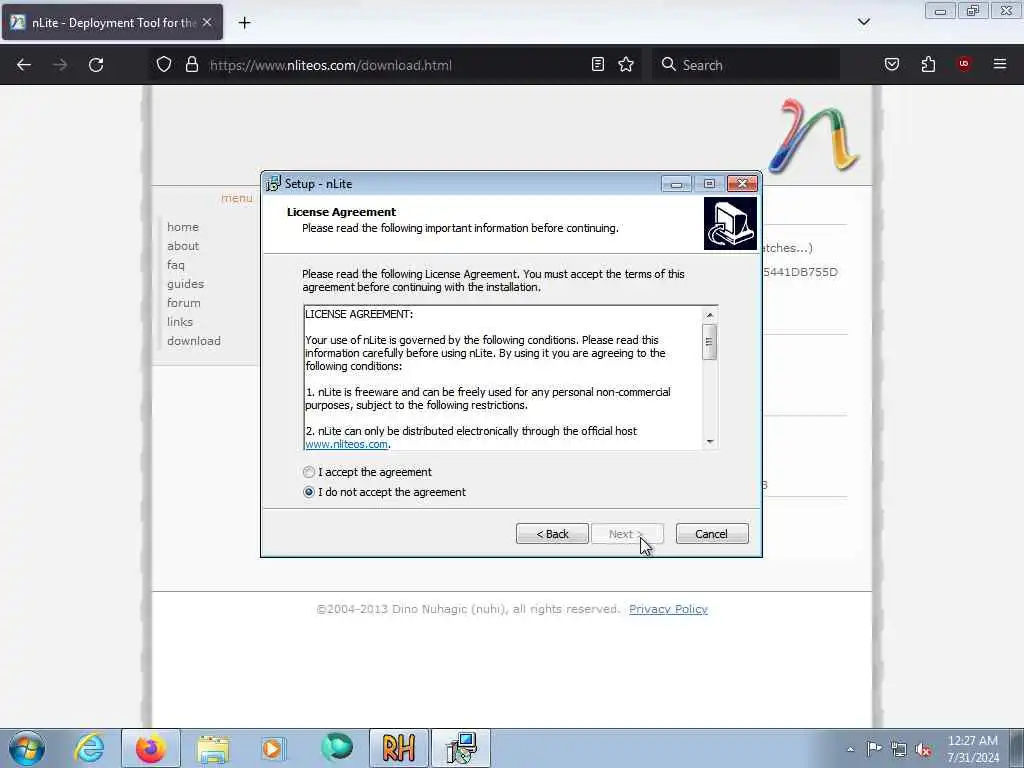Click the muted volume tray icon
This screenshot has height=768, width=1024.
[x=923, y=749]
